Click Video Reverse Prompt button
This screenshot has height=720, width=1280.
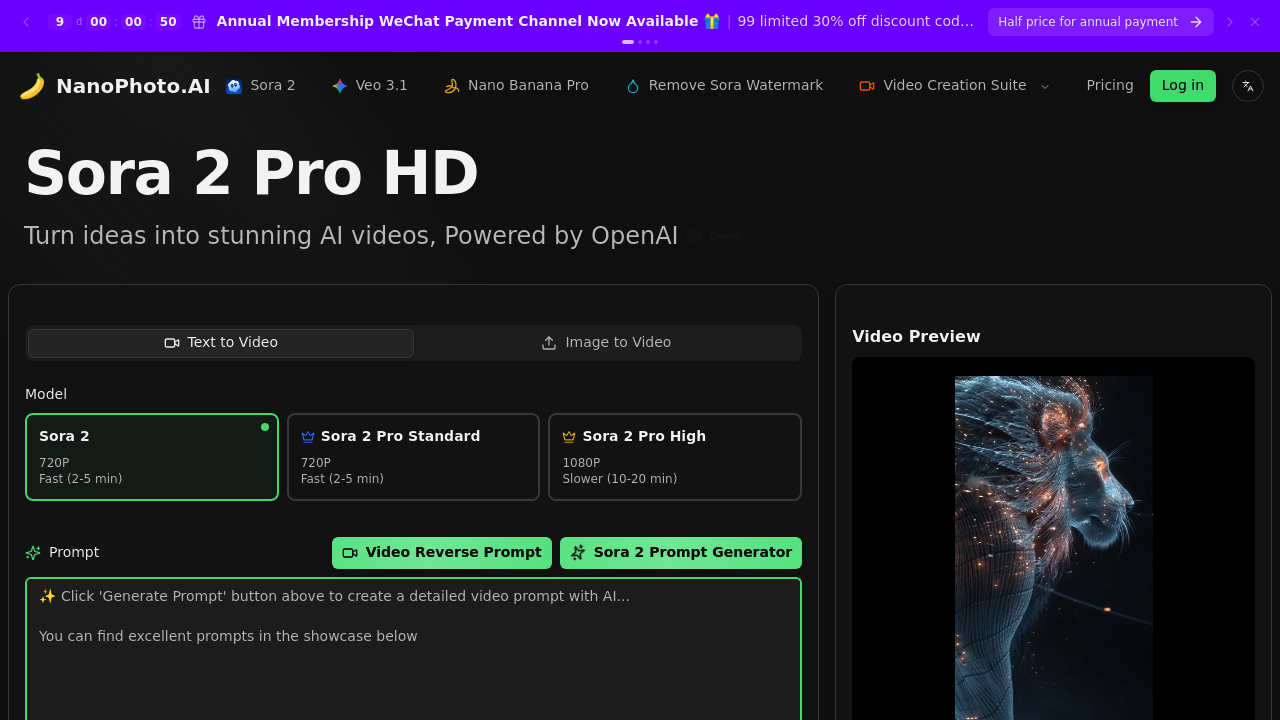click(x=442, y=553)
